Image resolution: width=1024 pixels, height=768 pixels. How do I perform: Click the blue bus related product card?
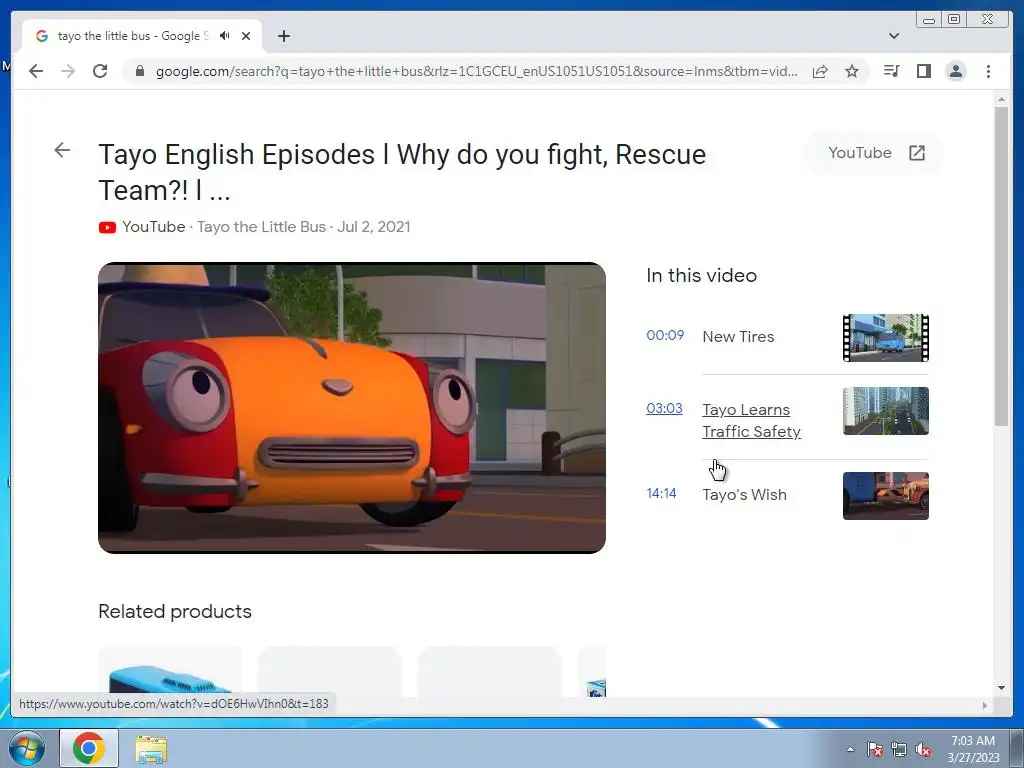(170, 671)
